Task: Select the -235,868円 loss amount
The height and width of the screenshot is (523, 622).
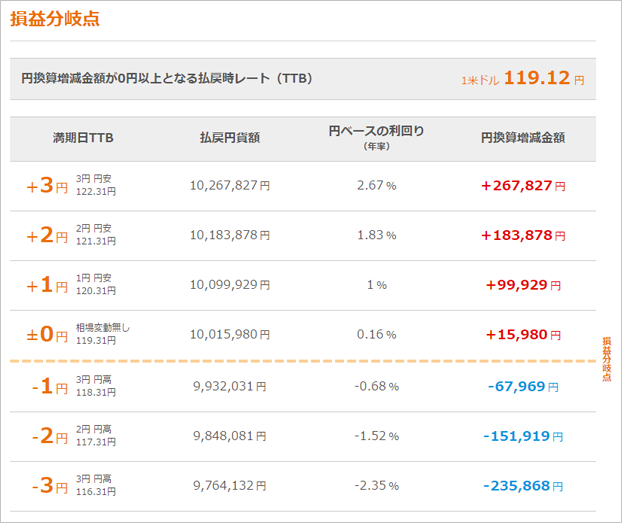Action: 522,486
